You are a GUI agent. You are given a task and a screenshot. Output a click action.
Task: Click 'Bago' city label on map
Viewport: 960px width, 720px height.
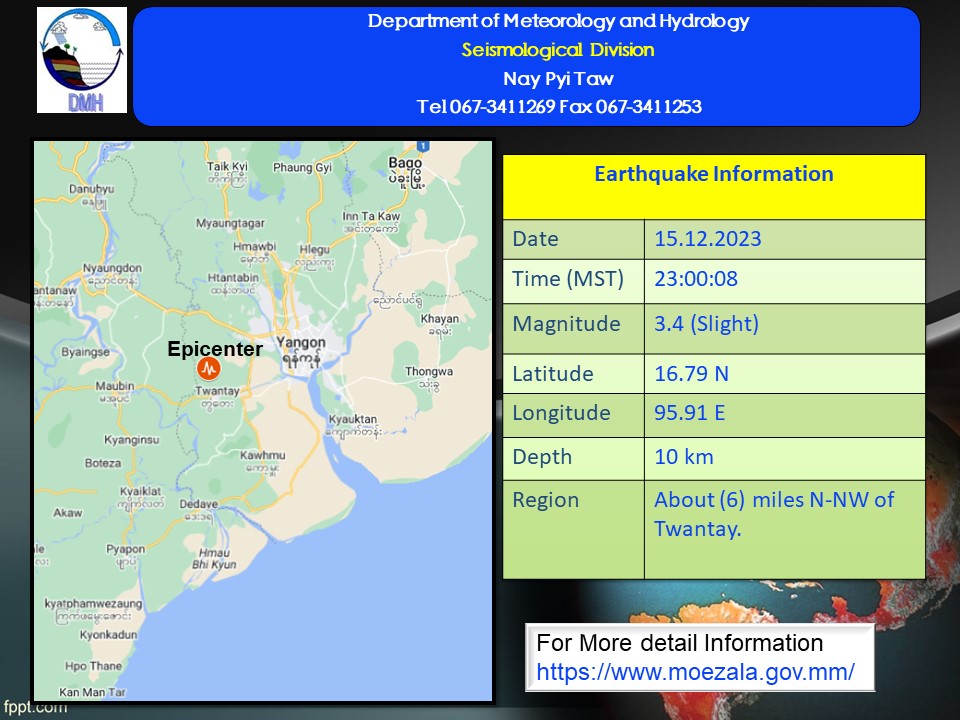(x=405, y=163)
